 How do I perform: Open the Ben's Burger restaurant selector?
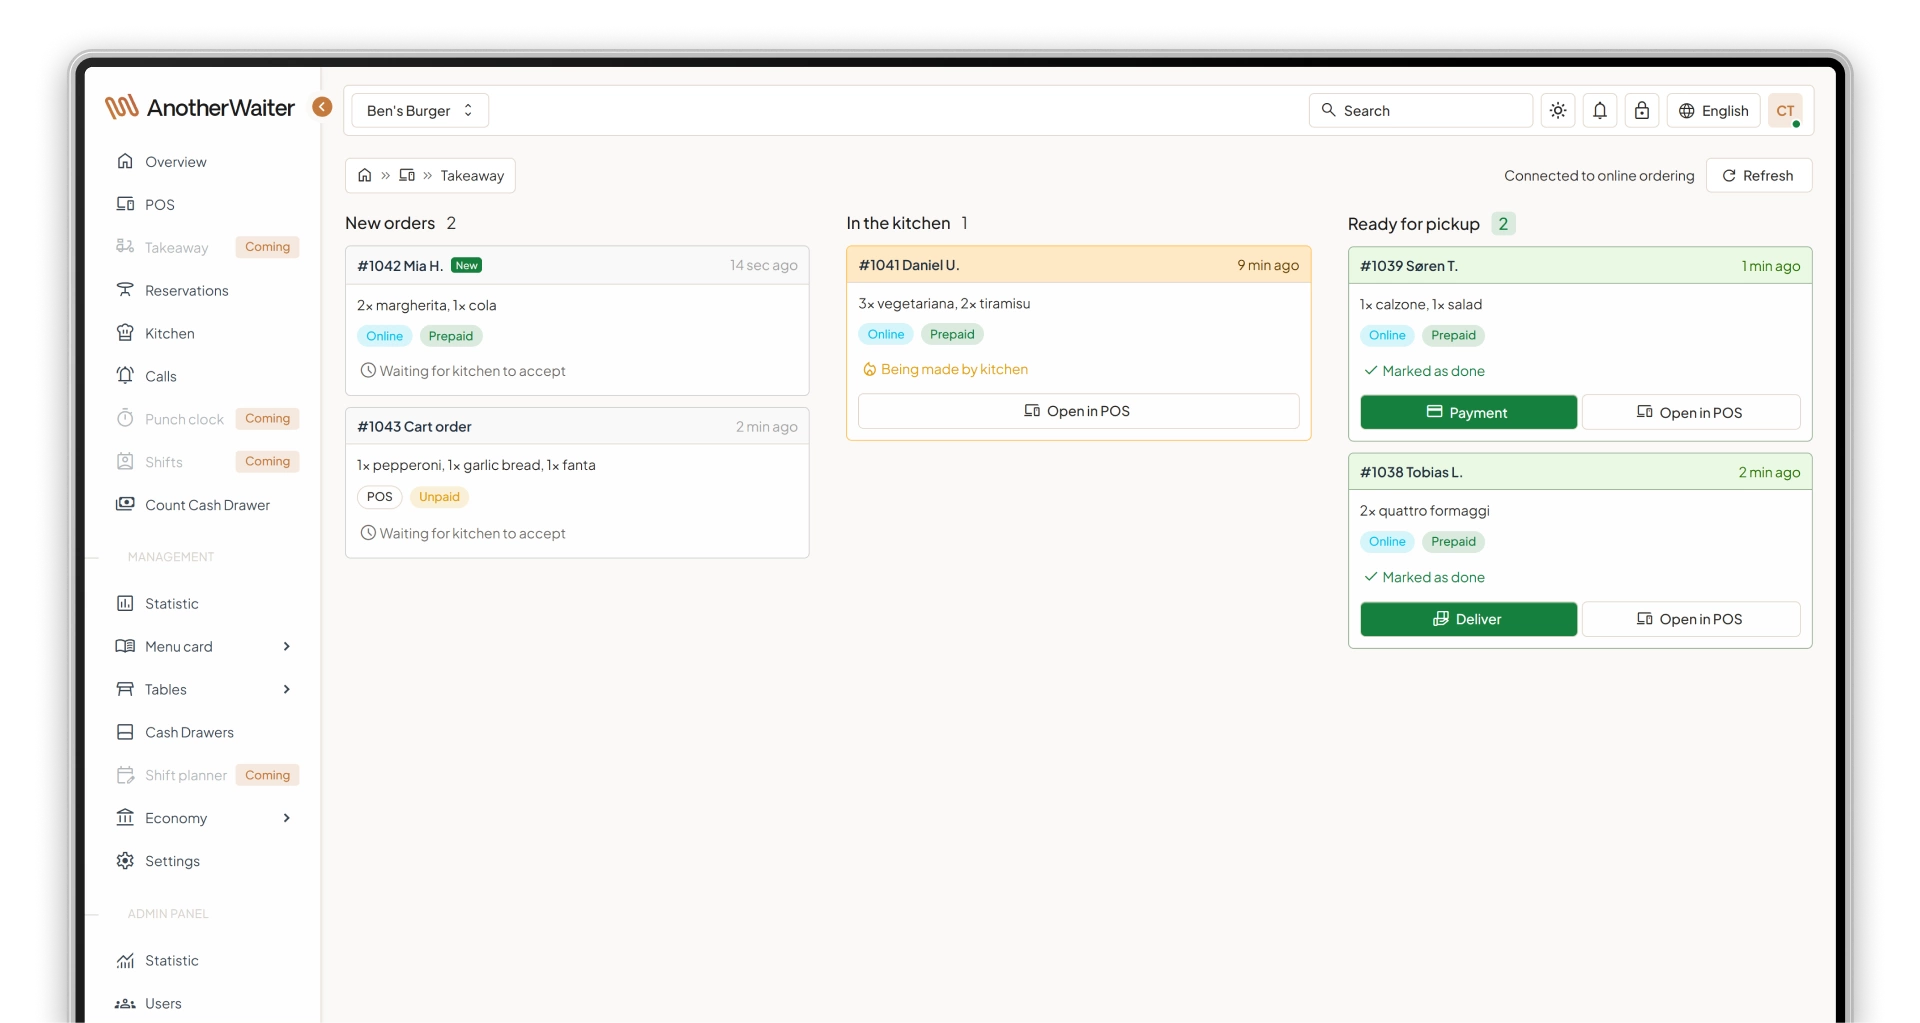420,111
